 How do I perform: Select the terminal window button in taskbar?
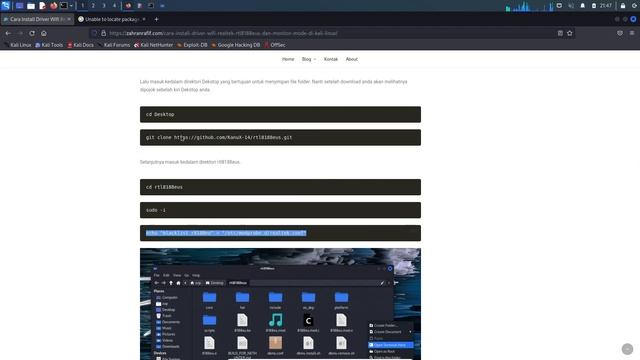pos(151,6)
